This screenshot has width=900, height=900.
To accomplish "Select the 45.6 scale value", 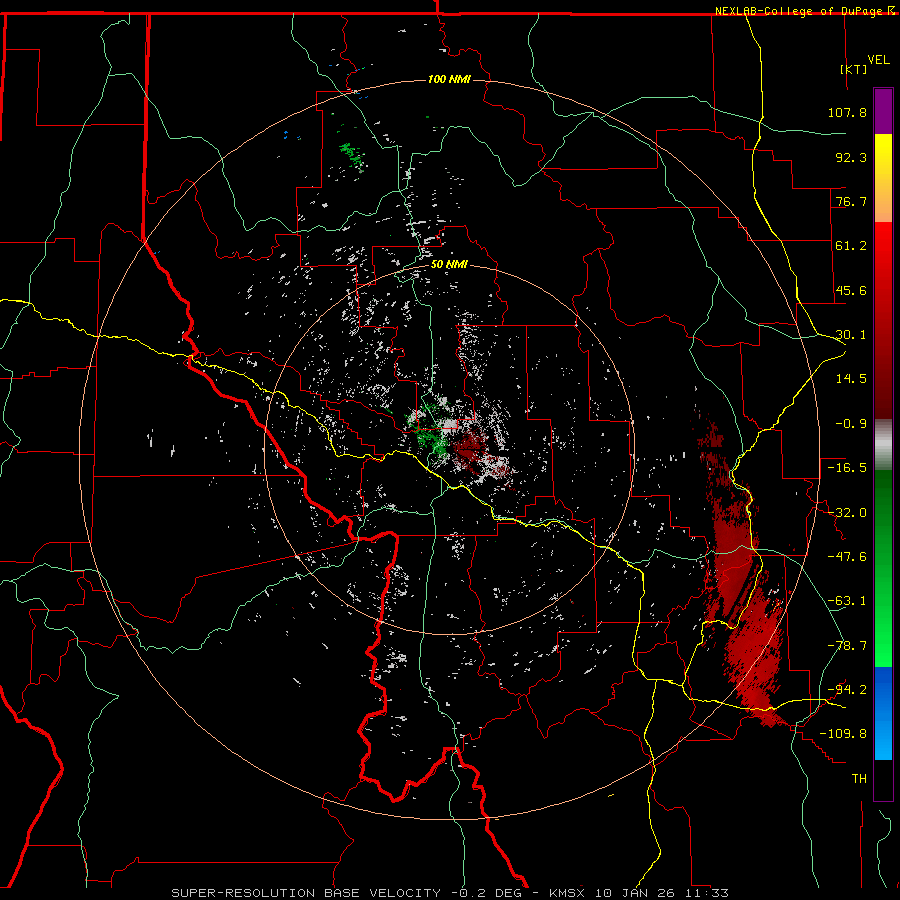I will click(851, 290).
